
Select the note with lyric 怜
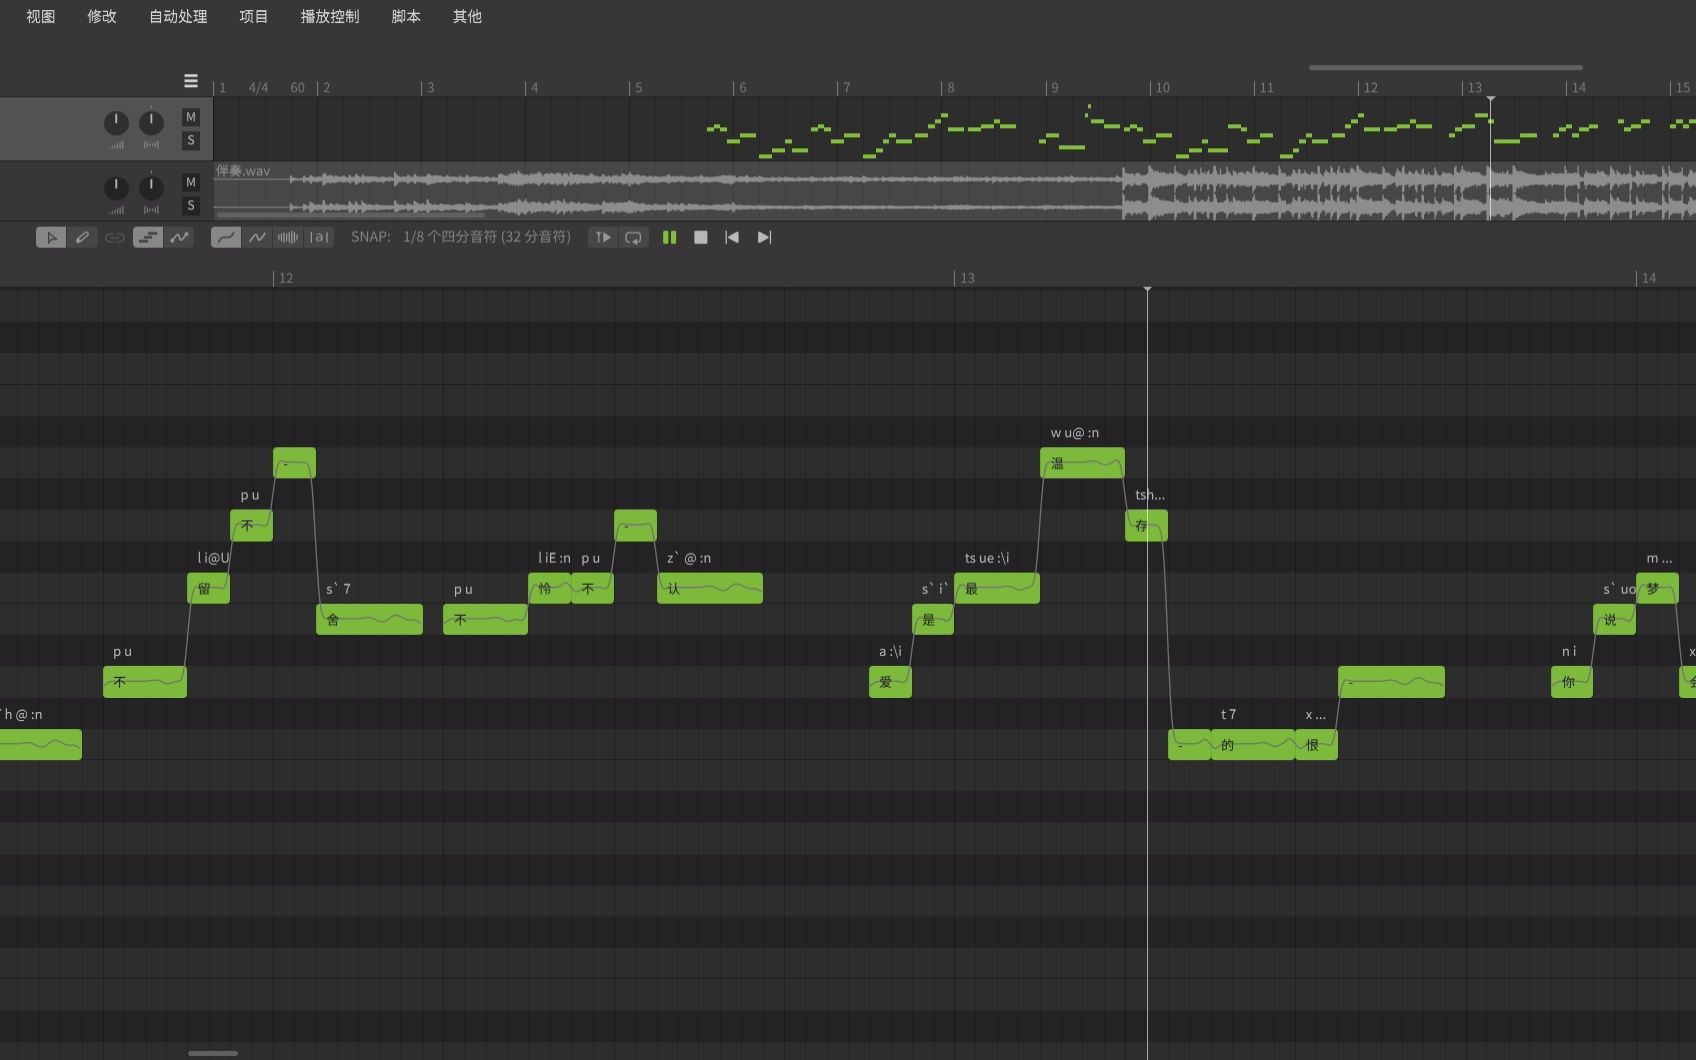point(549,588)
